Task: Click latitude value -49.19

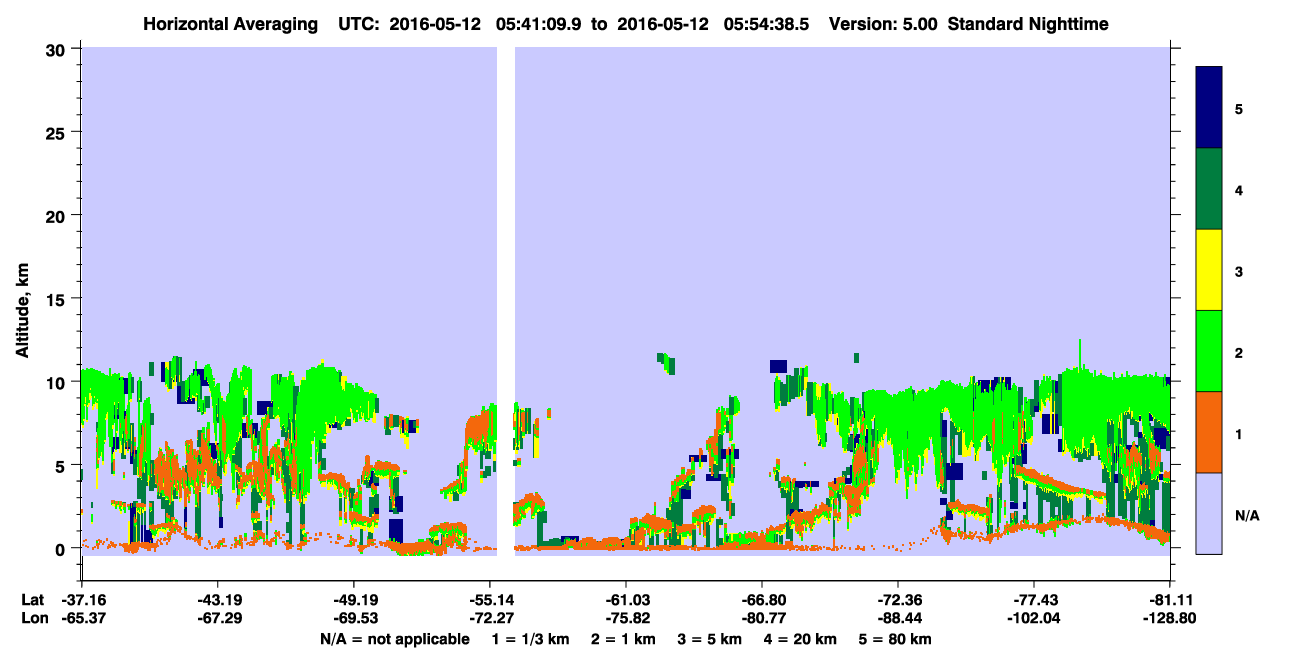Action: 353,600
